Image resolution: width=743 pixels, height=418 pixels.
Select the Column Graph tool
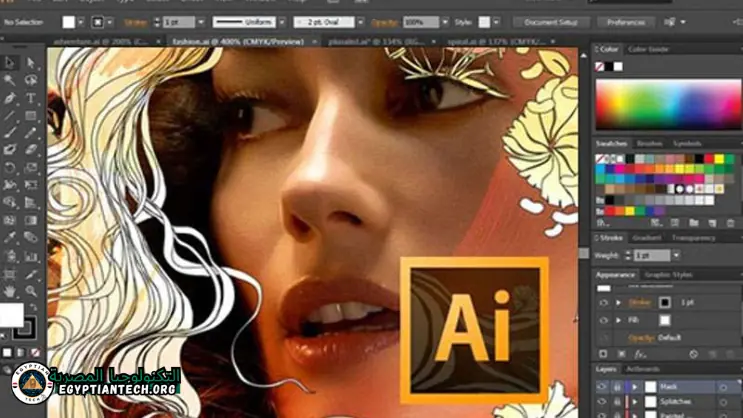[x=31, y=256]
